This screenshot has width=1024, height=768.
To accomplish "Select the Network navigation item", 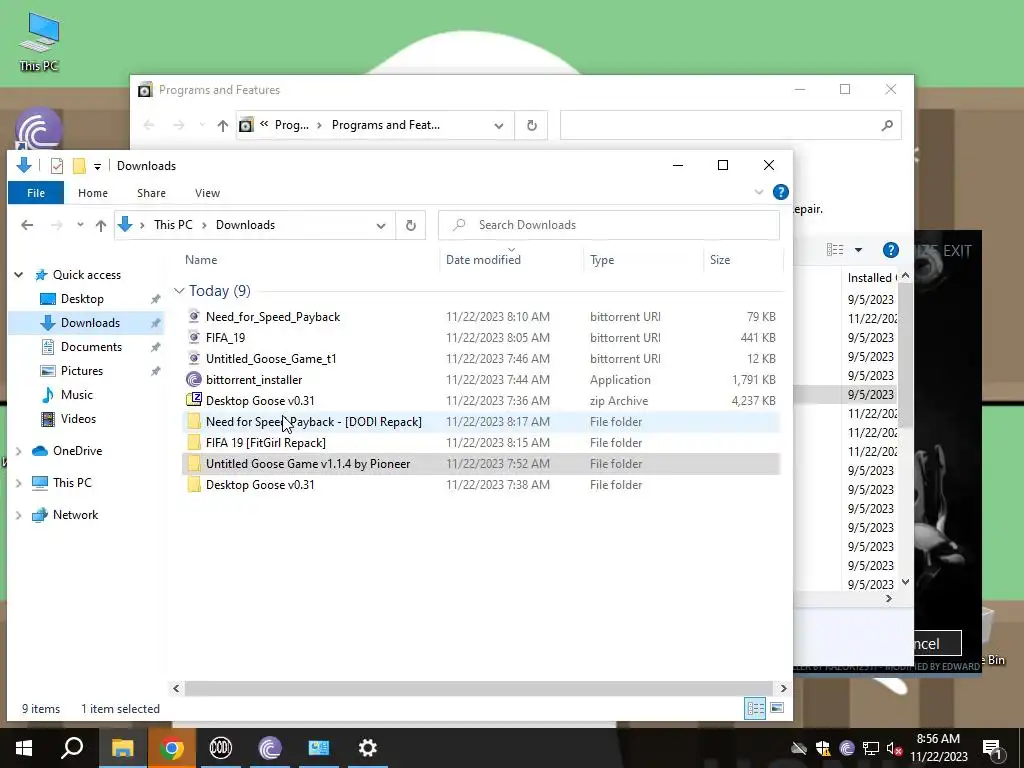I will [x=75, y=515].
